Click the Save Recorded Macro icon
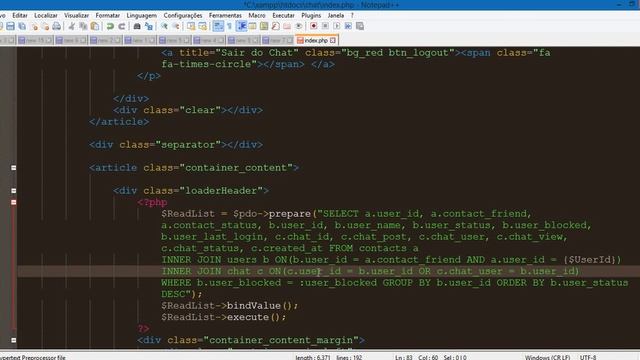 coord(360,26)
